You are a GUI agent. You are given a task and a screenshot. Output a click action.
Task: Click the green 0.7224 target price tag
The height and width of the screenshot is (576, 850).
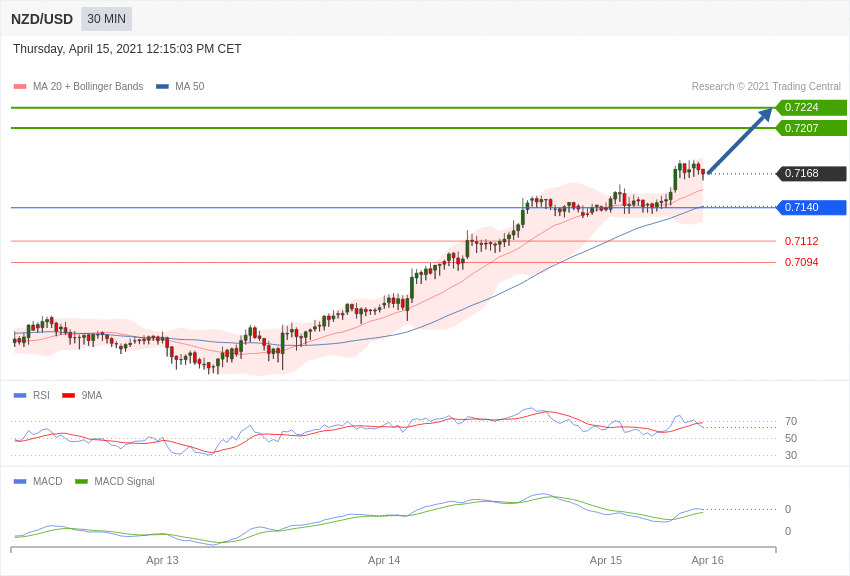[811, 108]
